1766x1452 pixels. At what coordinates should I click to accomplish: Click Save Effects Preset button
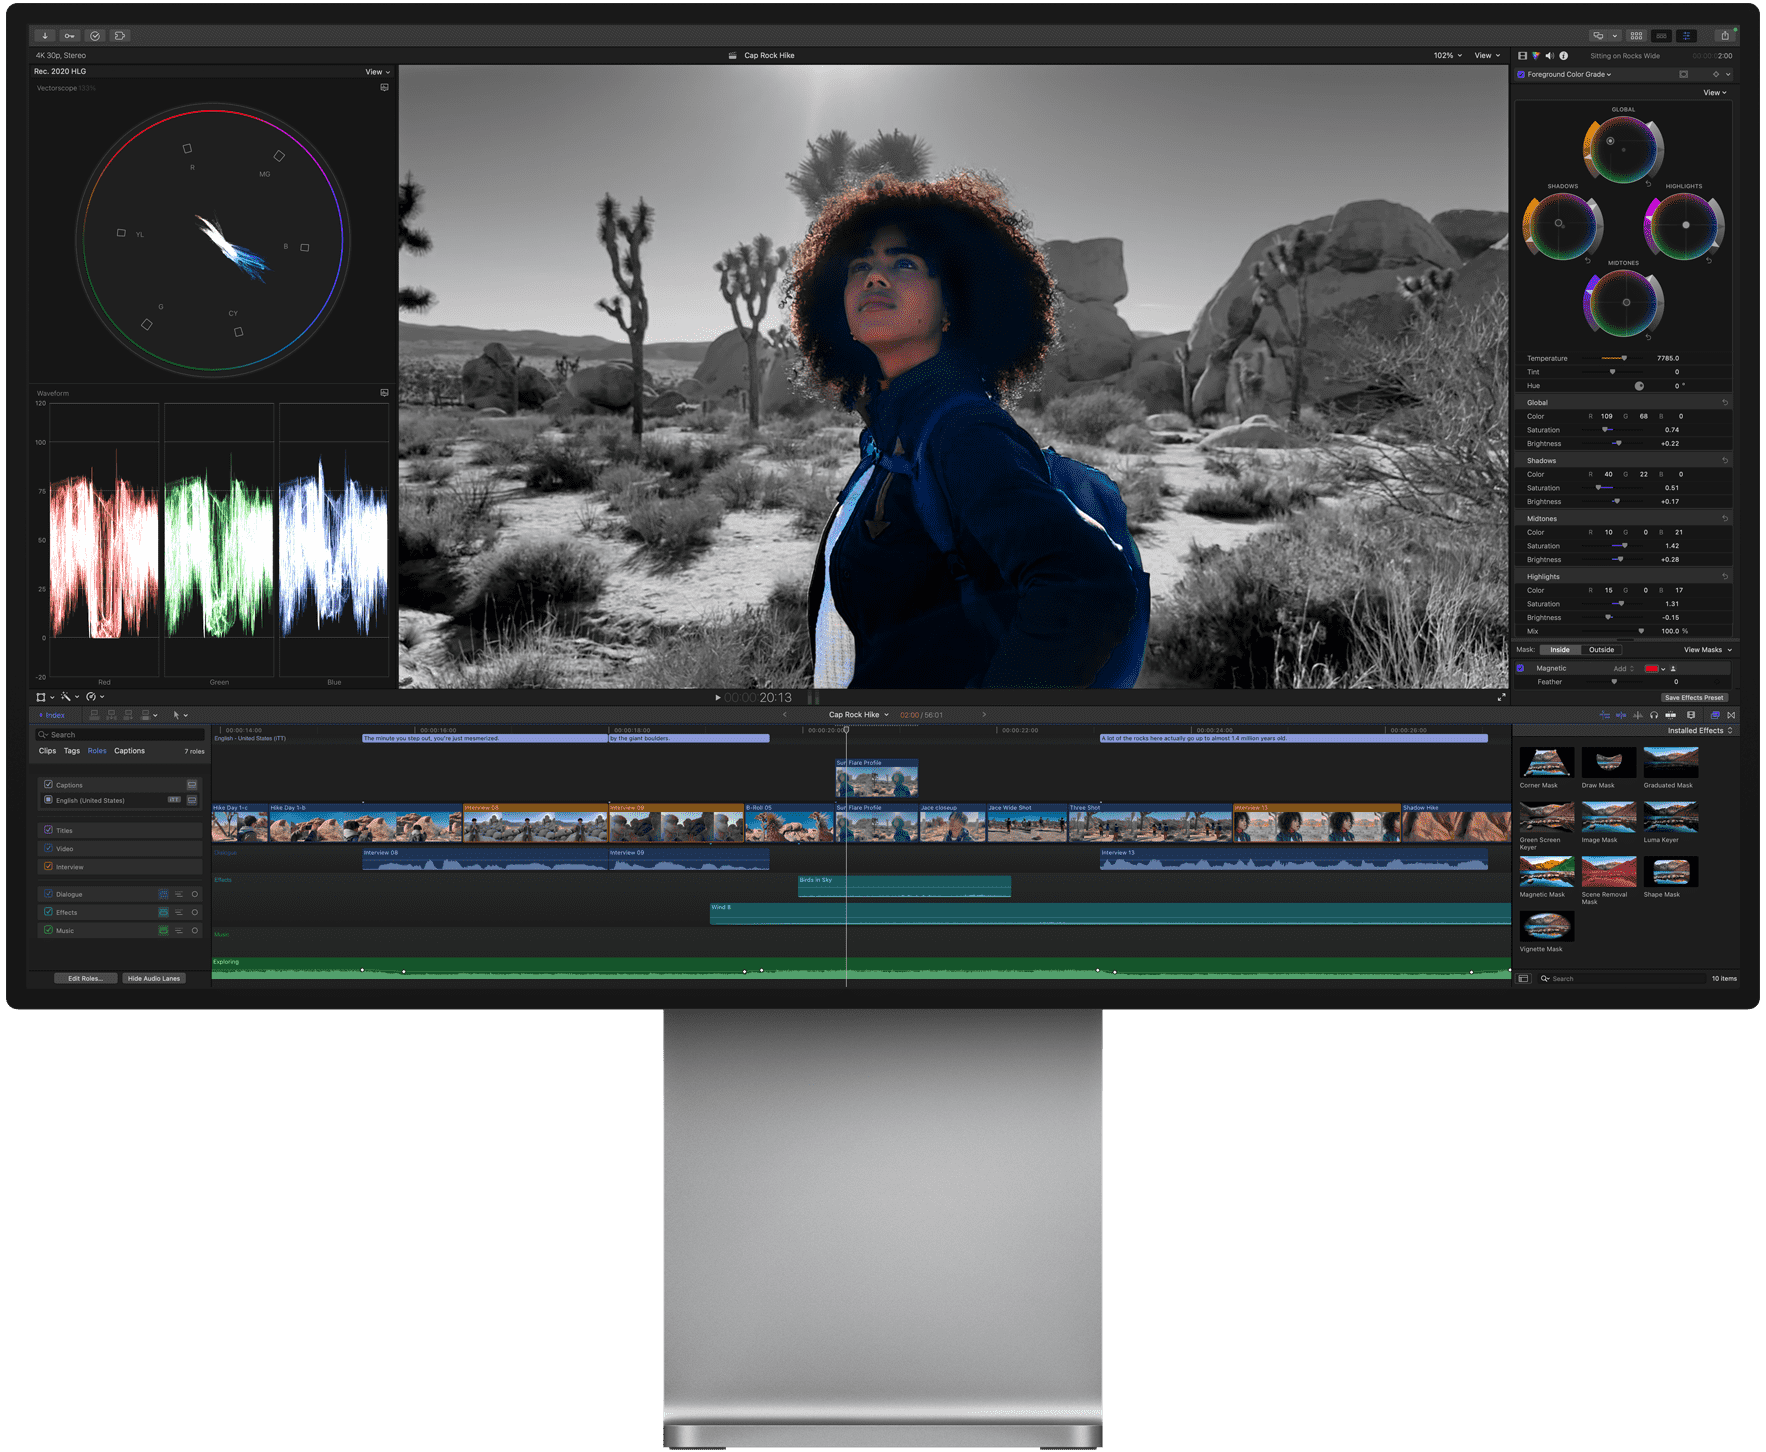tap(1694, 697)
